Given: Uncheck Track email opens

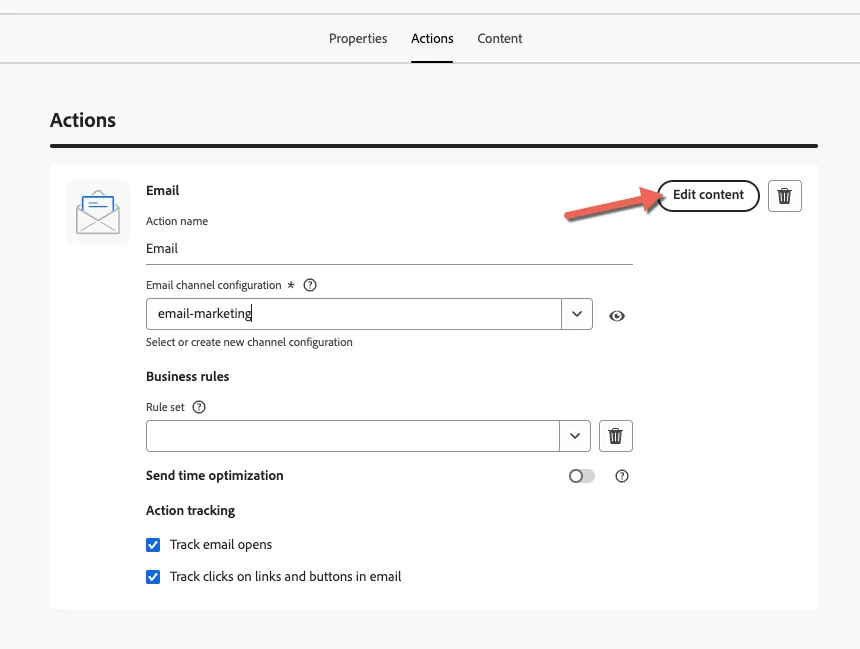Looking at the screenshot, I should [153, 545].
